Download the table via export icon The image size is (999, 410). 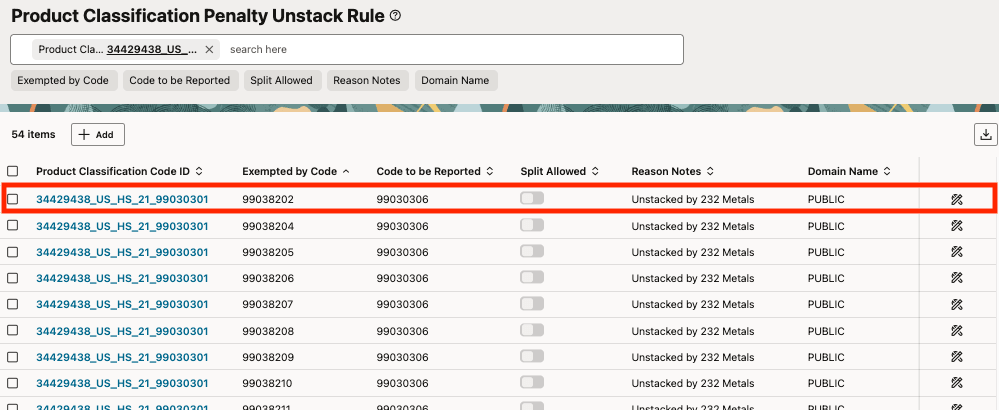(x=986, y=134)
